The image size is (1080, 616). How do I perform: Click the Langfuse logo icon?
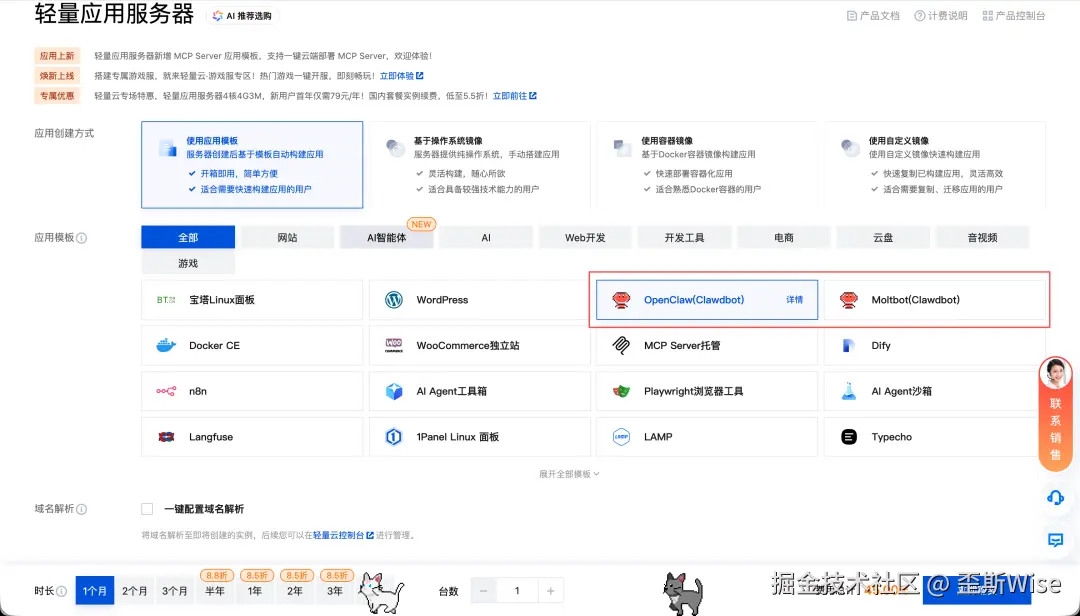pos(166,437)
